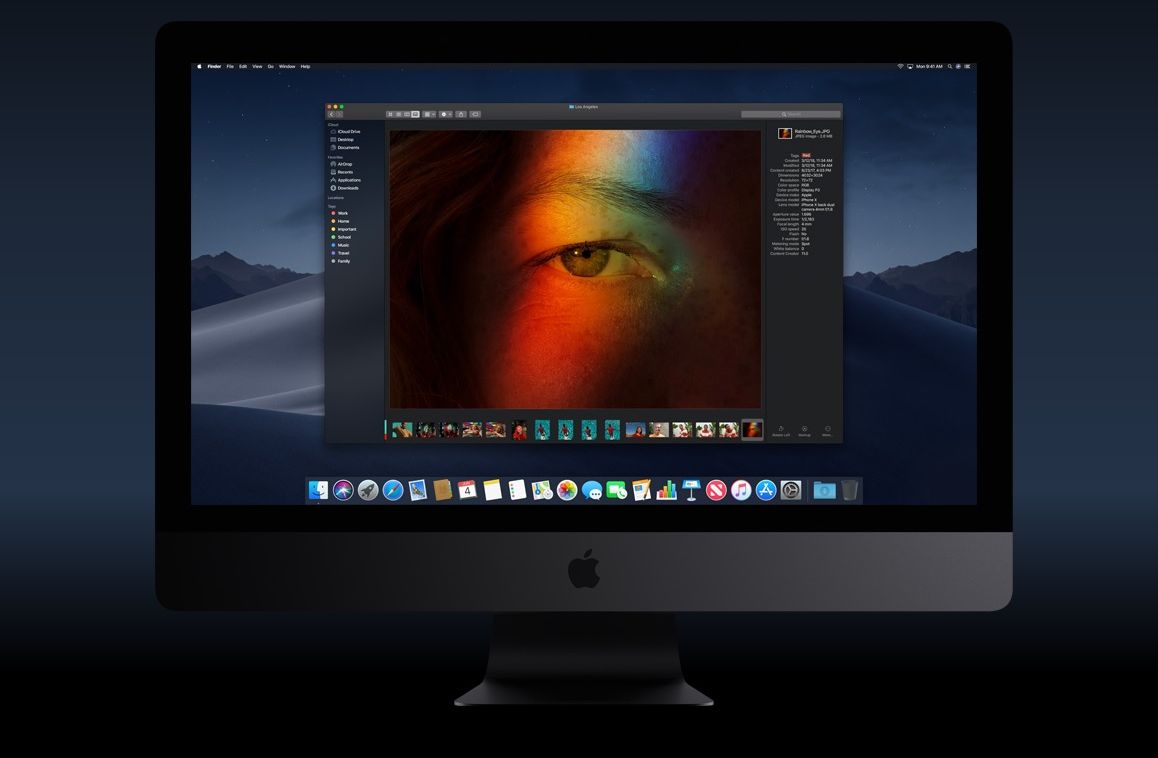Open the Photos app in Dock
The image size is (1158, 758).
(x=567, y=490)
